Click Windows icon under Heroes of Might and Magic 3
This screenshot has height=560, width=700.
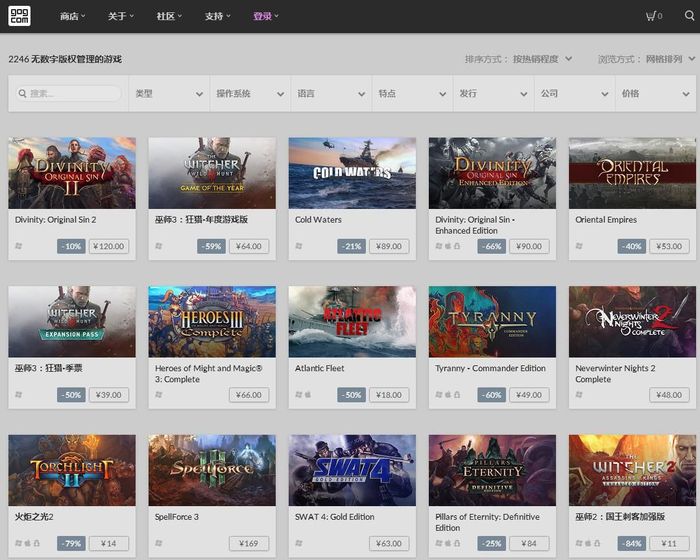pyautogui.click(x=159, y=395)
